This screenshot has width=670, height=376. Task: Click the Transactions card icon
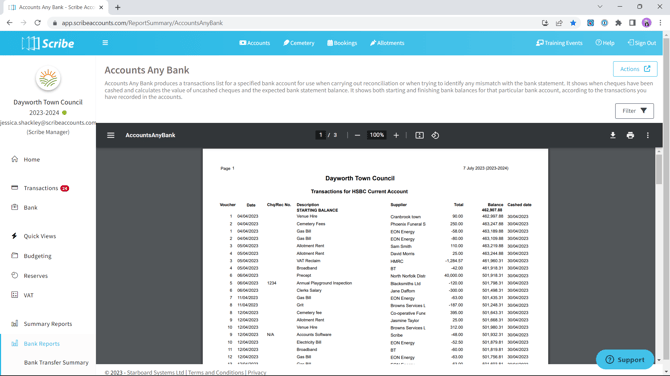tap(15, 188)
